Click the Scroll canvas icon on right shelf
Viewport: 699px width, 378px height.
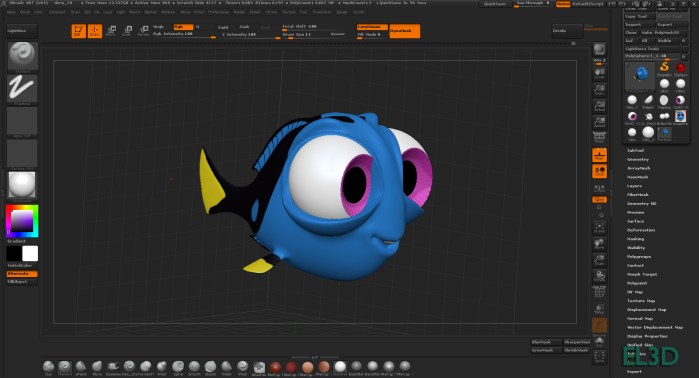click(600, 73)
